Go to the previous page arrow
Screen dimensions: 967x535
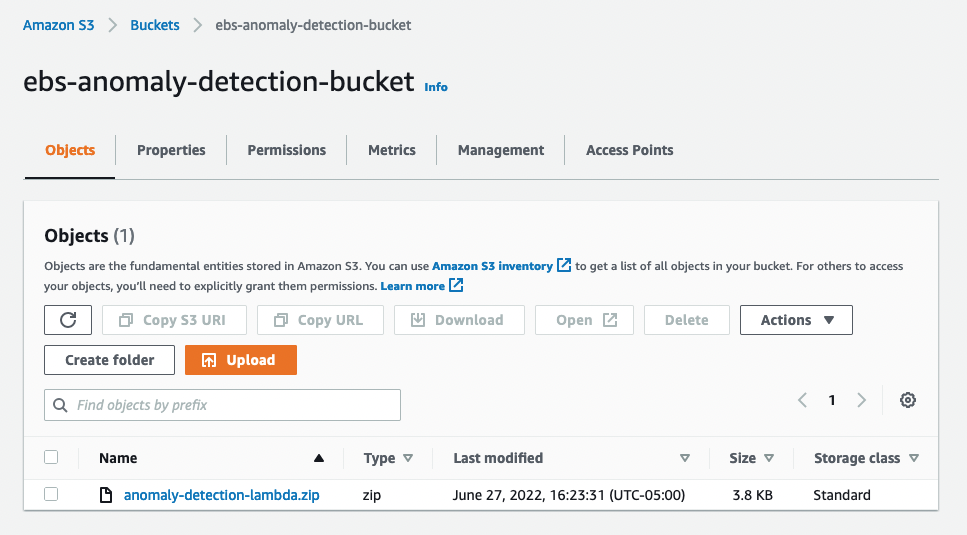click(802, 400)
